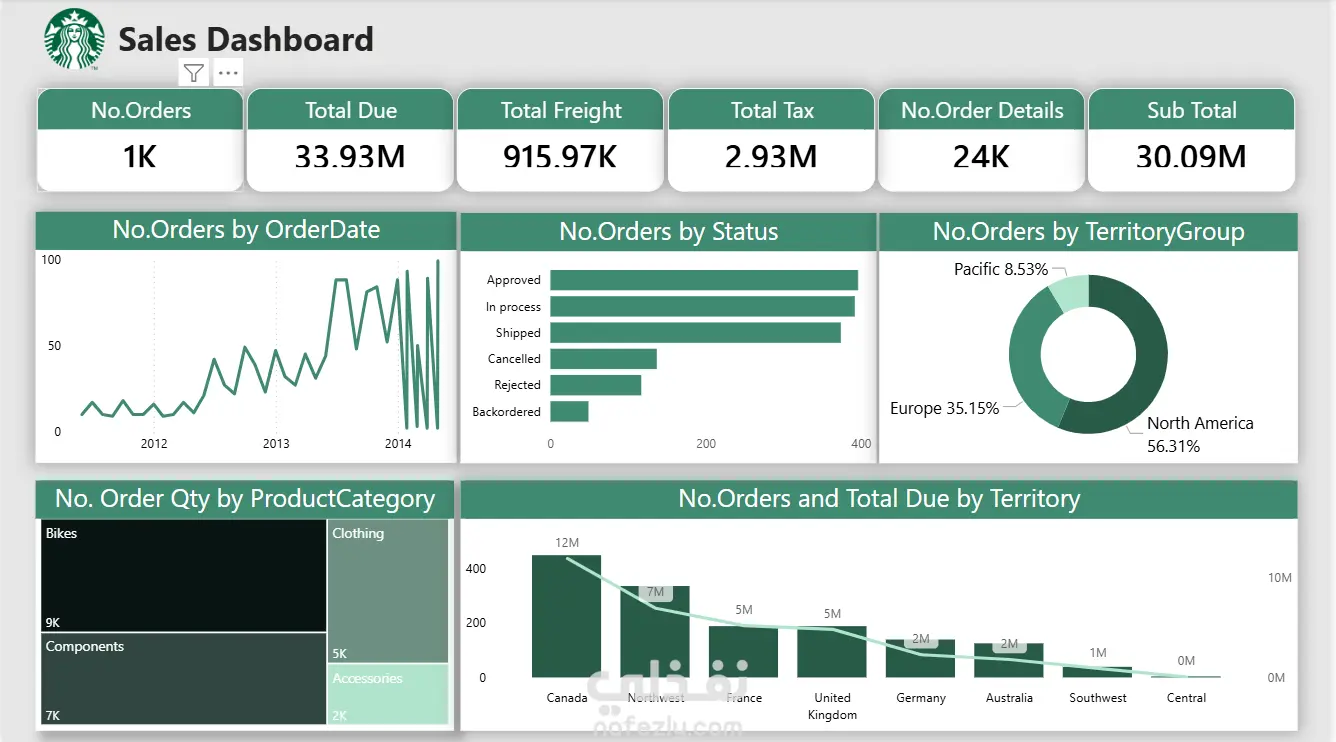Click the Starbucks logo
The image size is (1336, 742).
[74, 39]
